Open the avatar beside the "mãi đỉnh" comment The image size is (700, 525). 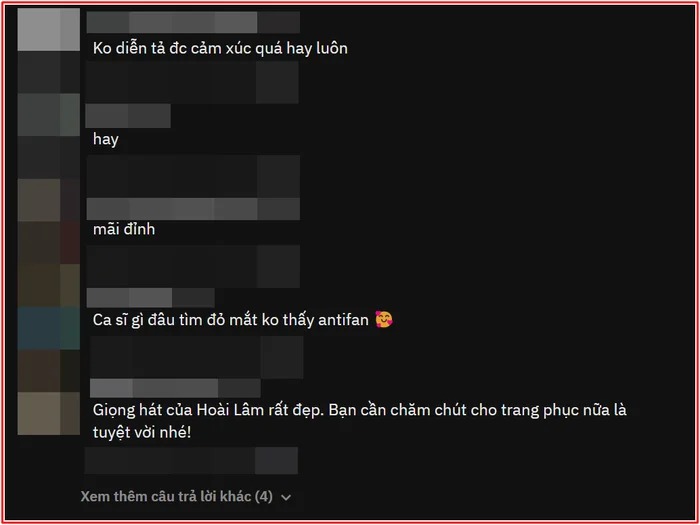49,200
